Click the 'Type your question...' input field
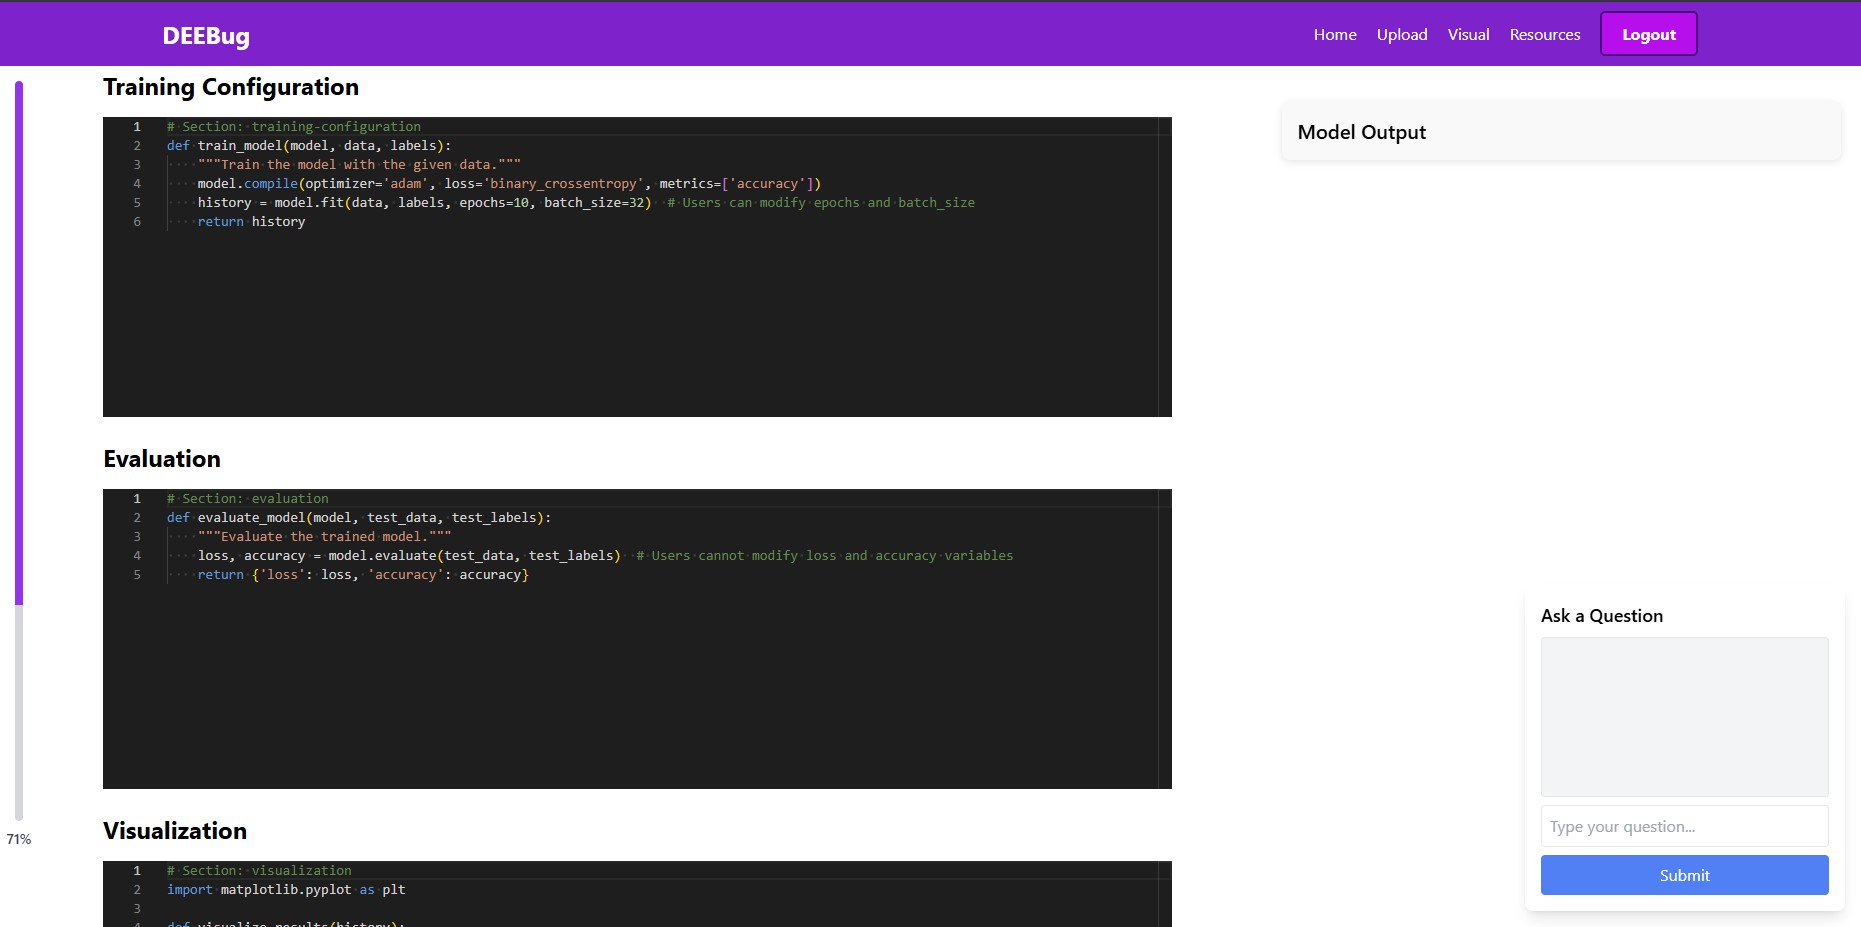This screenshot has height=927, width=1861. [1684, 826]
